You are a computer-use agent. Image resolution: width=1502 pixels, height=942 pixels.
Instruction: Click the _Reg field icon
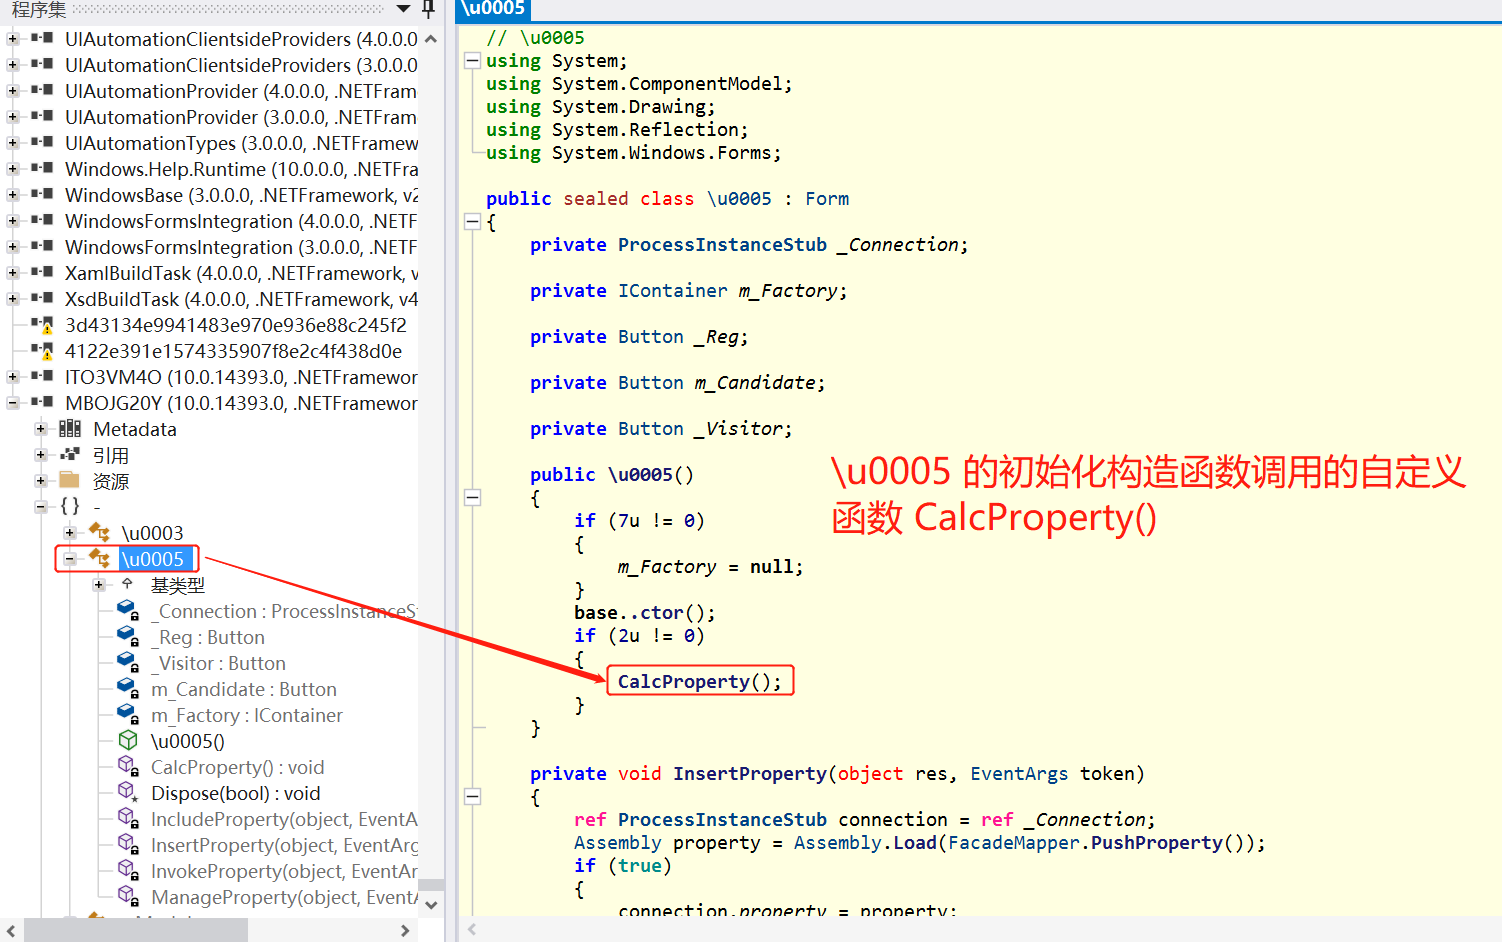click(128, 636)
